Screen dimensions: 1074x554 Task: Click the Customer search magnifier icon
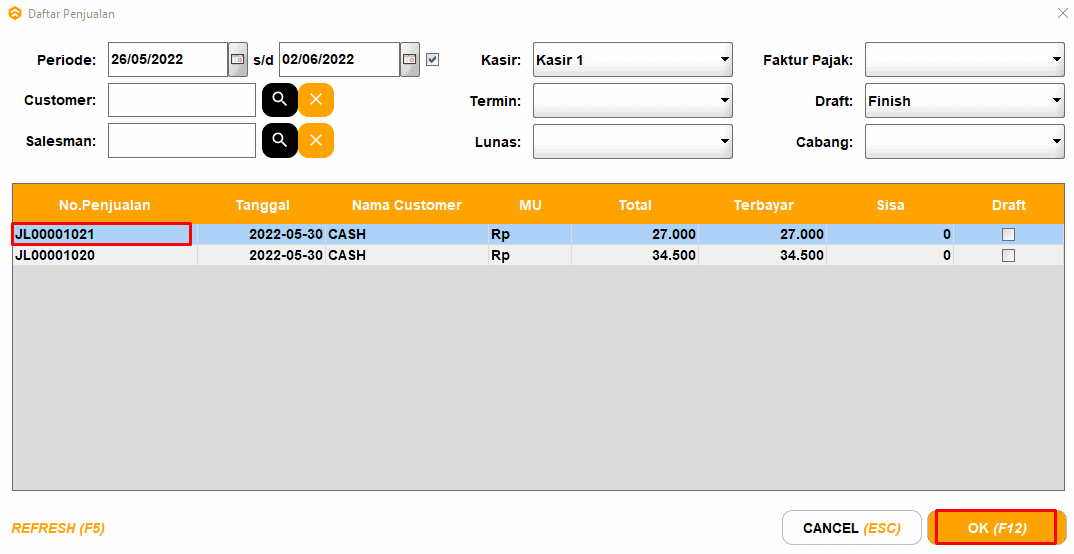tap(279, 100)
